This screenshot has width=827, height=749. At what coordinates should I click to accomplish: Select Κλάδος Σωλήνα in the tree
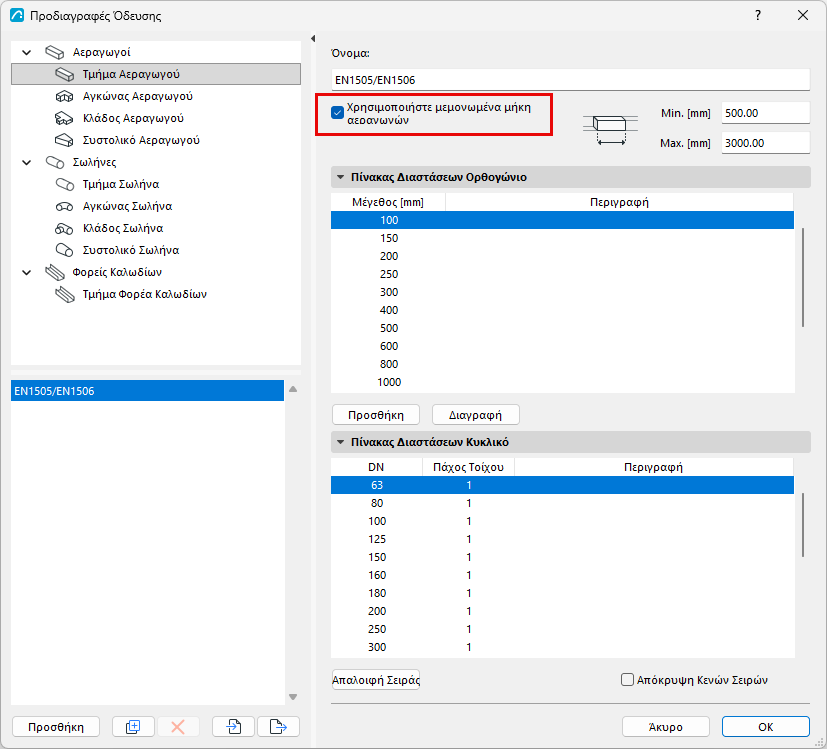click(x=110, y=228)
